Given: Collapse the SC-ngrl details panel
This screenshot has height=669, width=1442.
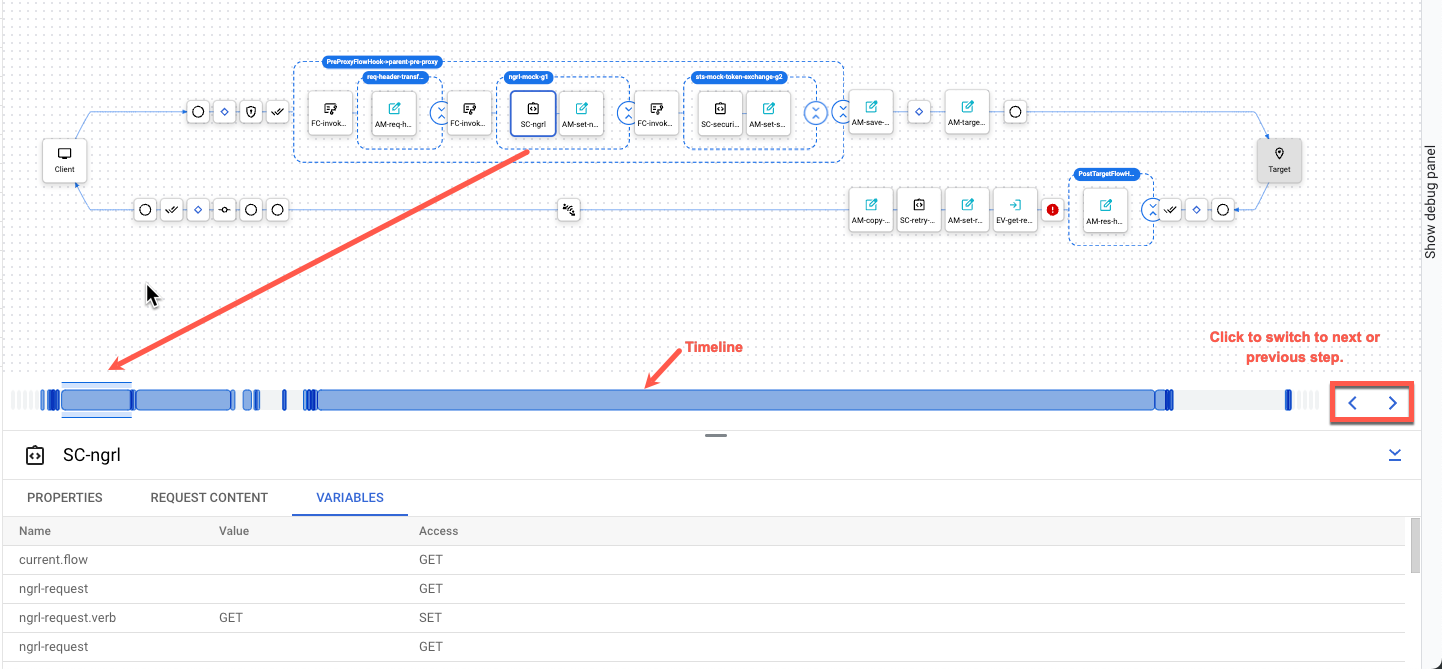Looking at the screenshot, I should 1395,455.
